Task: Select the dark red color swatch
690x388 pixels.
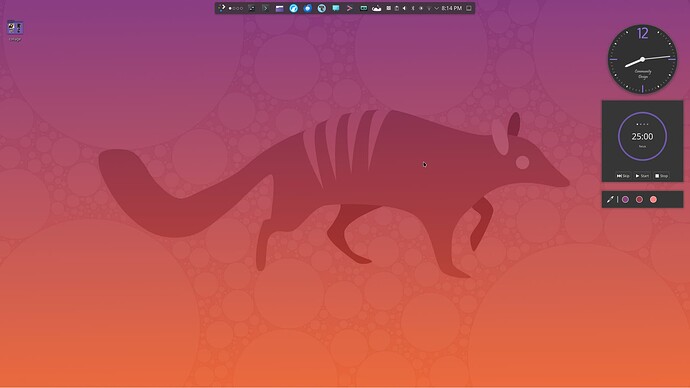Action: point(639,200)
